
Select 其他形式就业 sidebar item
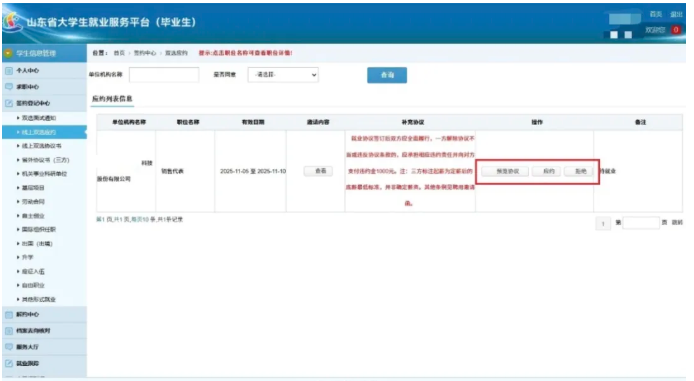point(39,300)
